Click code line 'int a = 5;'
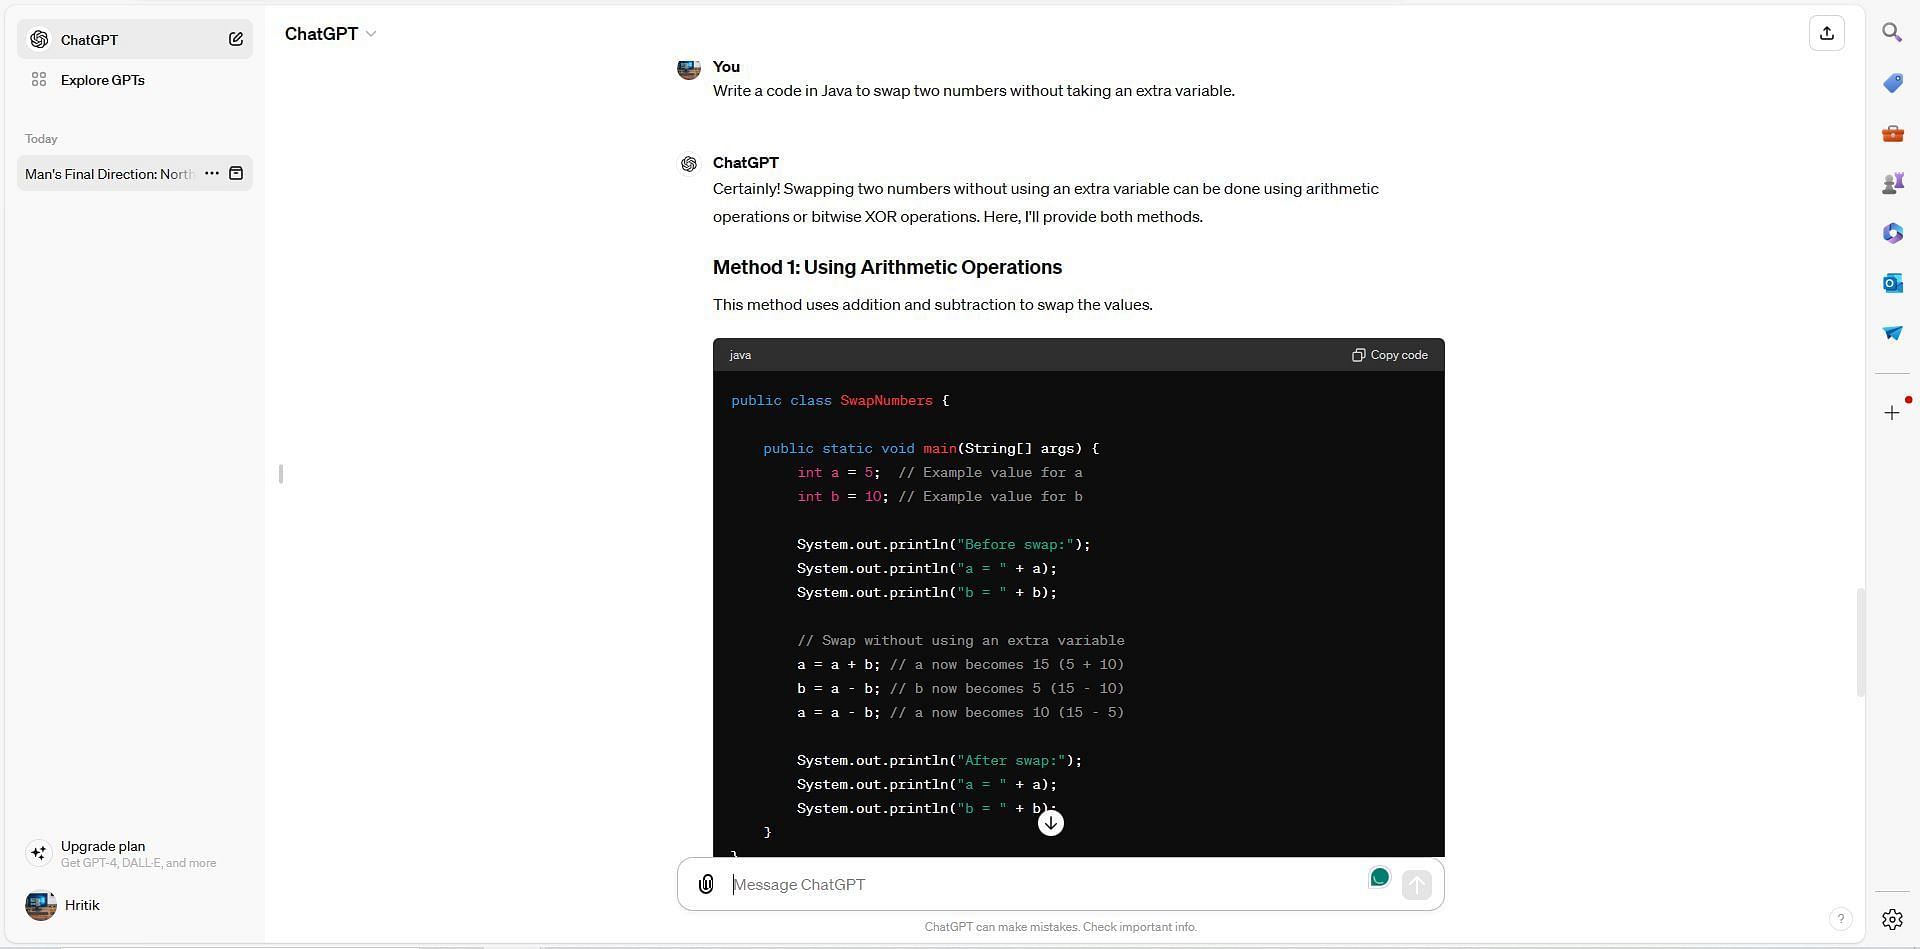This screenshot has height=949, width=1920. point(838,472)
